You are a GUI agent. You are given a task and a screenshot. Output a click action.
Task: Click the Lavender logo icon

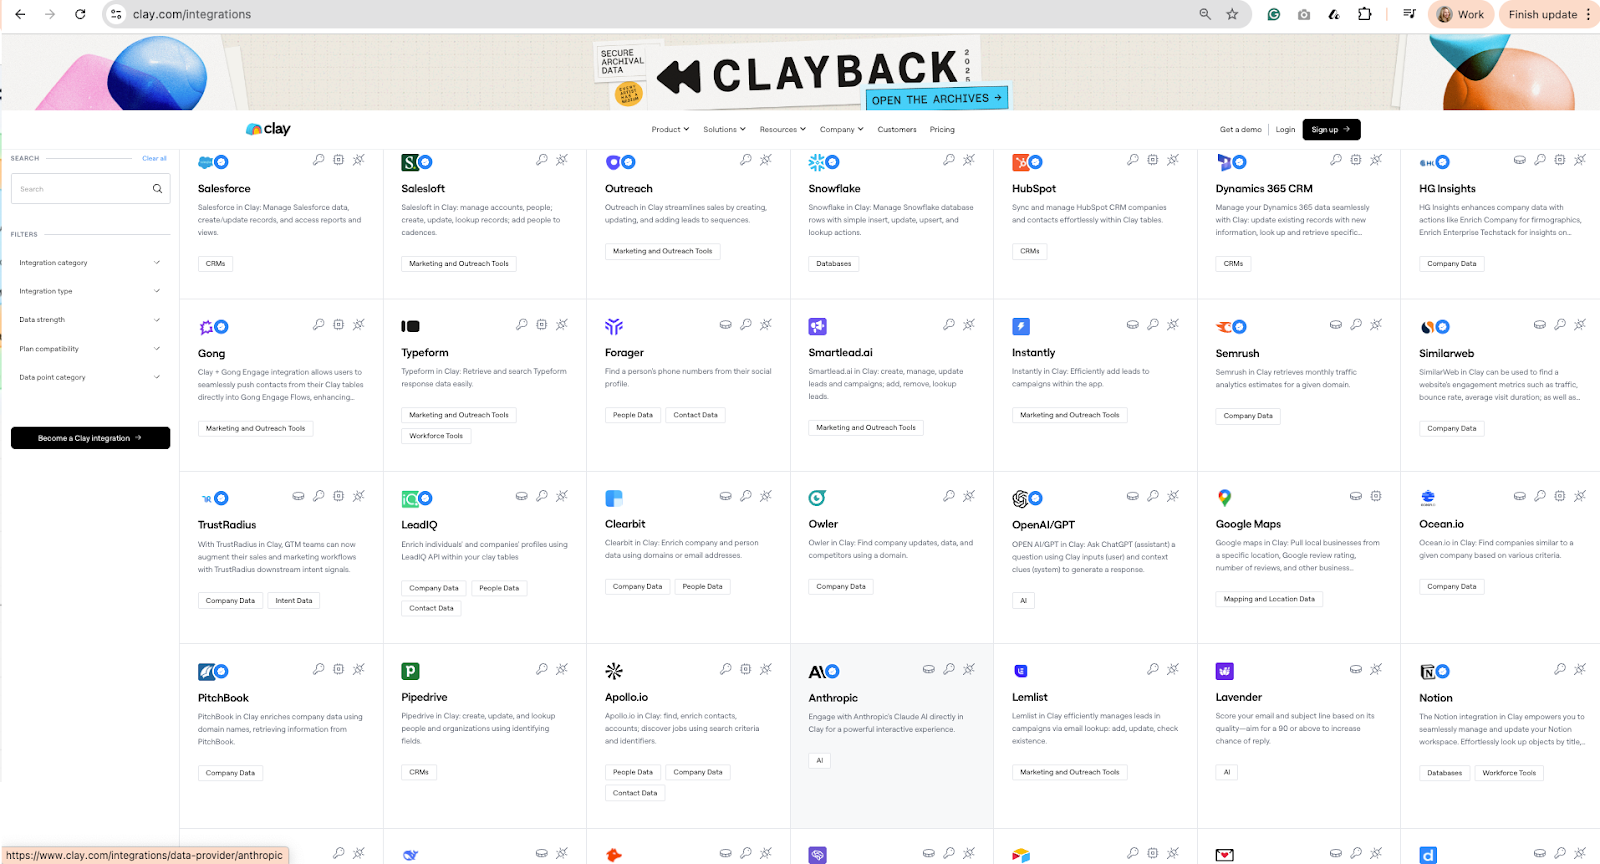[x=1225, y=671]
